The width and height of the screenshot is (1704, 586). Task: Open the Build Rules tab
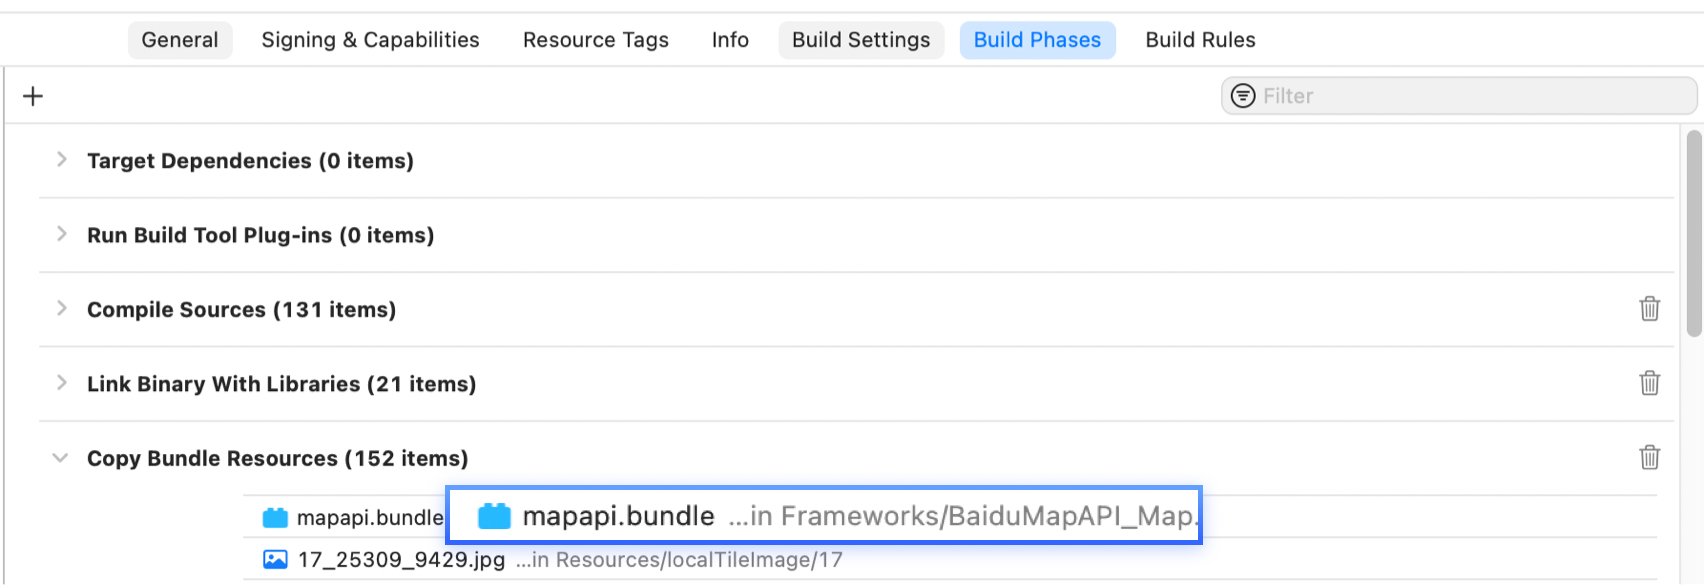point(1200,40)
